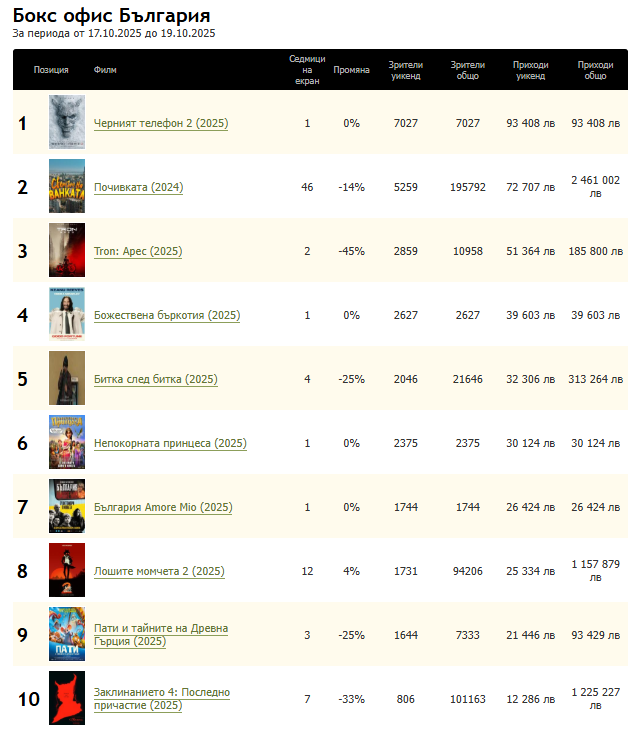Screen dimensions: 634x730
Task: Open Непокорната принцеса (2025) link
Action: (170, 444)
